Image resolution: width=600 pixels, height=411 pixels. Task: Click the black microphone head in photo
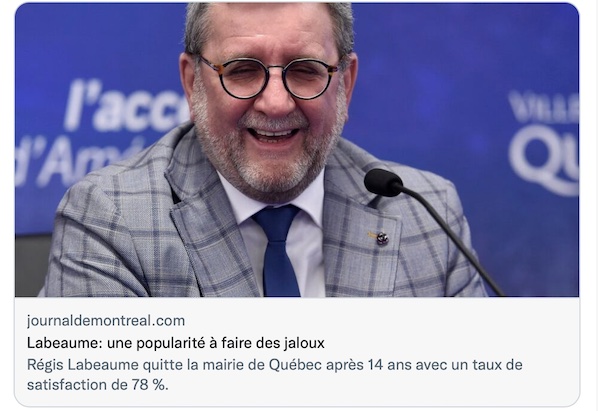click(x=383, y=183)
